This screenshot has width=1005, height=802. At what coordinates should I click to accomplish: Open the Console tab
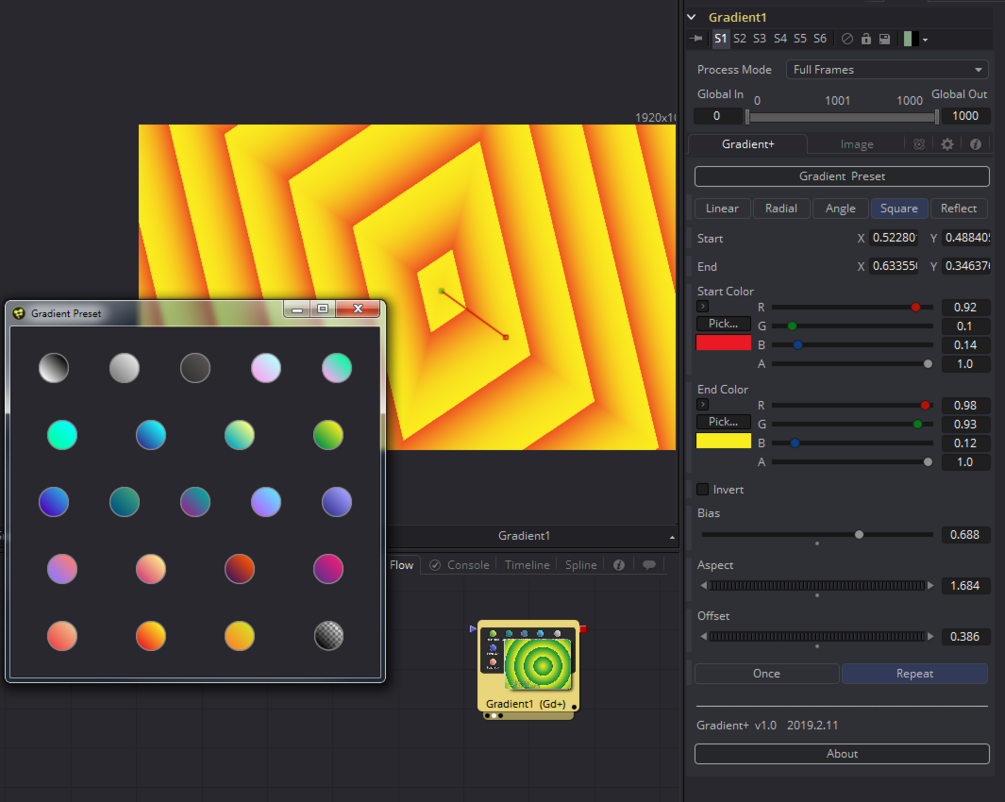pos(461,565)
